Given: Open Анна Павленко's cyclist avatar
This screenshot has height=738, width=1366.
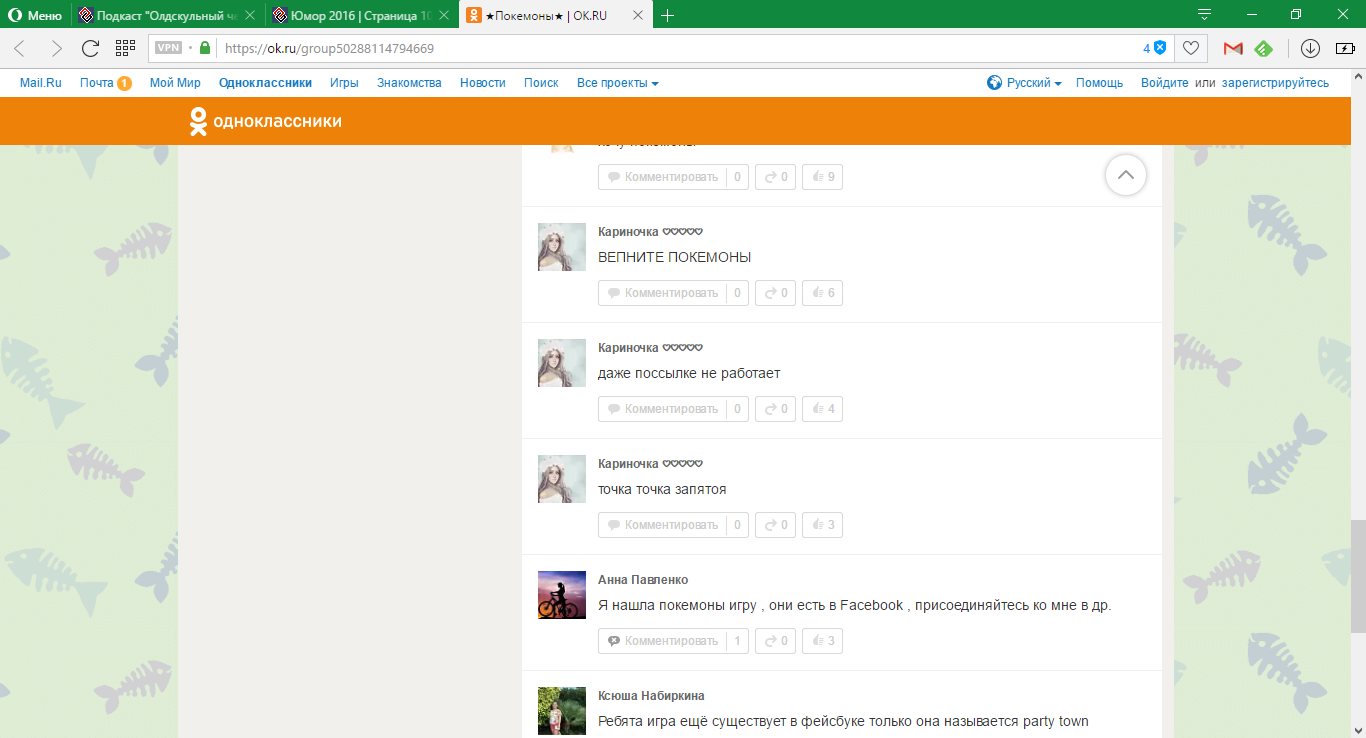Looking at the screenshot, I should coord(562,595).
